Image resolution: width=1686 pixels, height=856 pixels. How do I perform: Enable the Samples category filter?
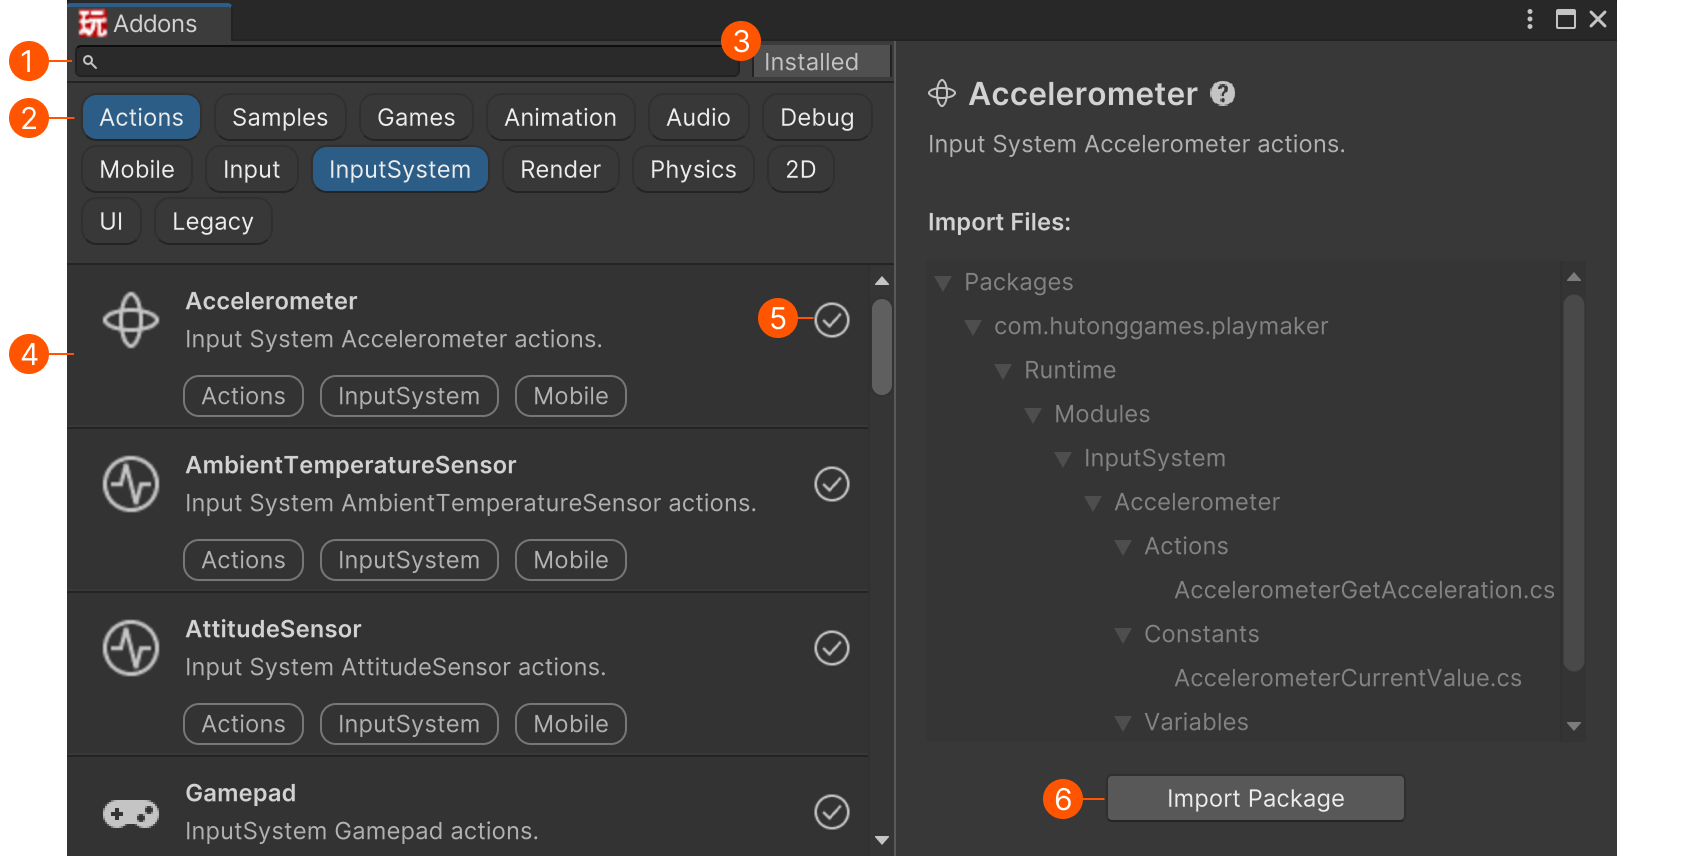coord(280,117)
